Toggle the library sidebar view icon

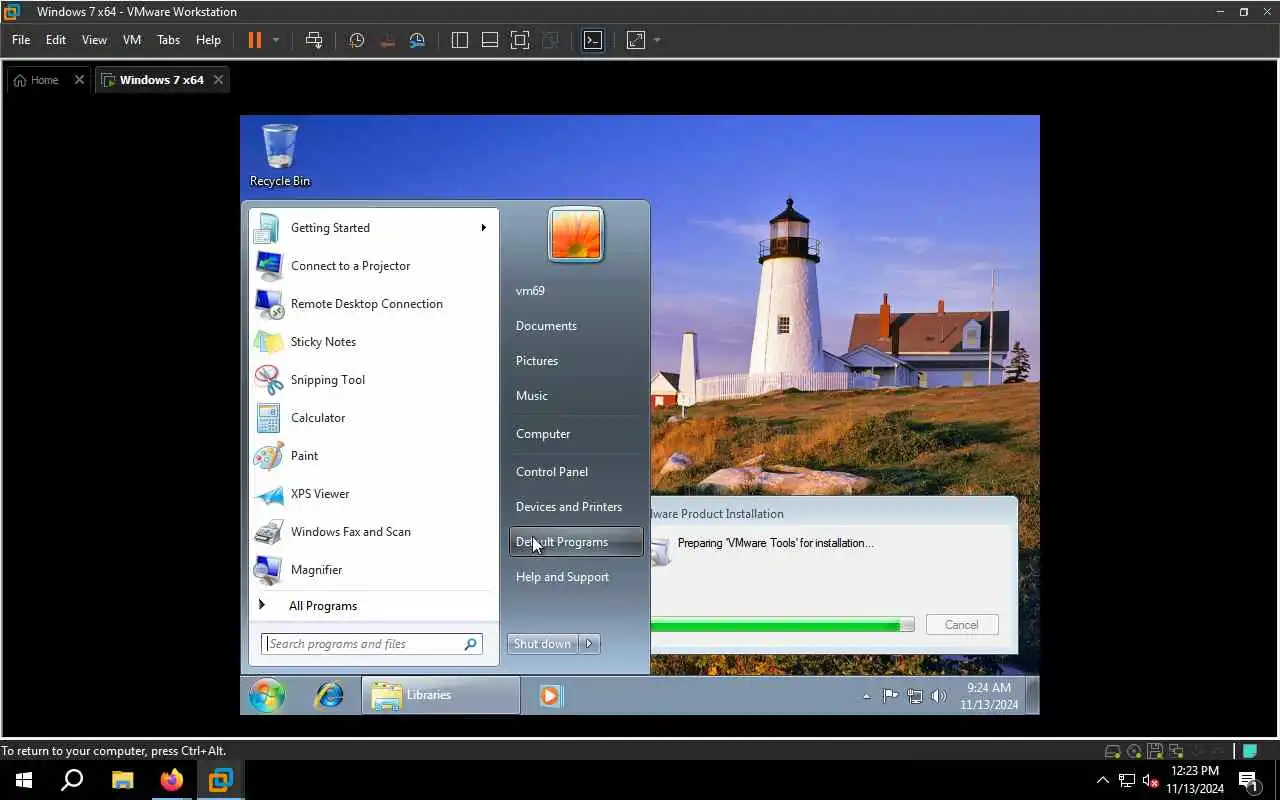tap(460, 40)
